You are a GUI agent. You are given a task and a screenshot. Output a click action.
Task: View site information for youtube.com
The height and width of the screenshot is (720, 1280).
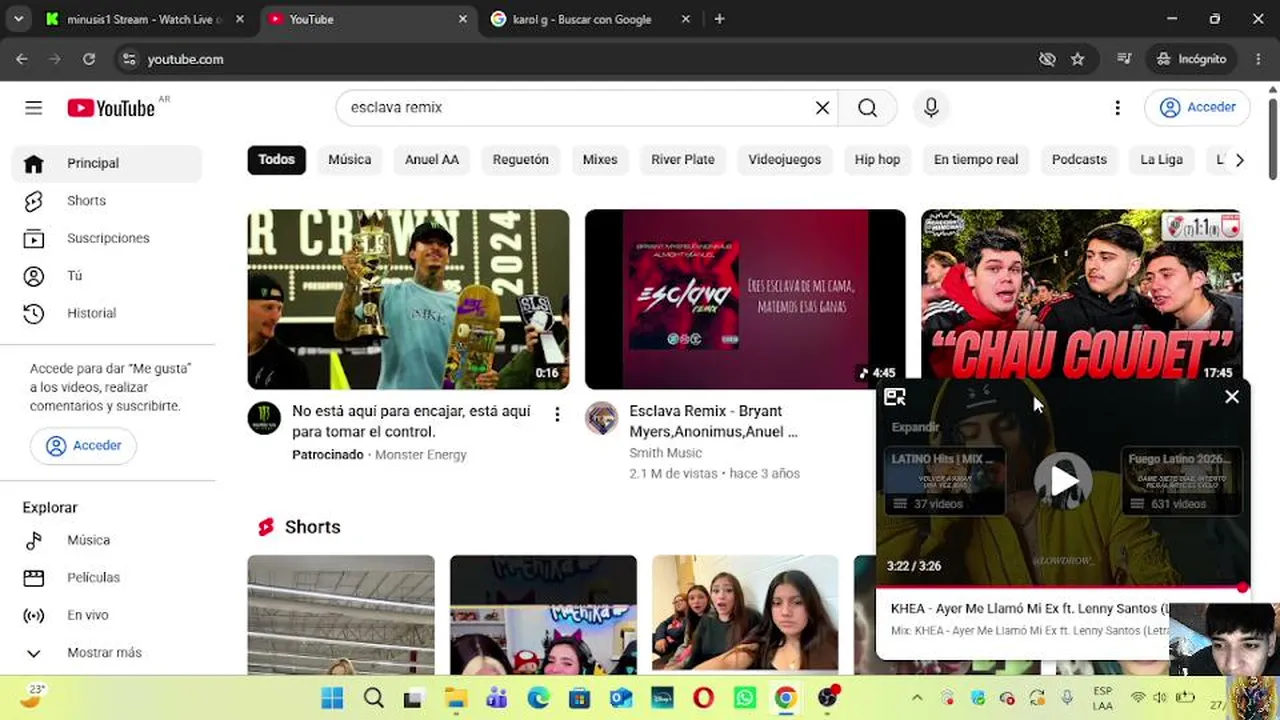tap(128, 59)
